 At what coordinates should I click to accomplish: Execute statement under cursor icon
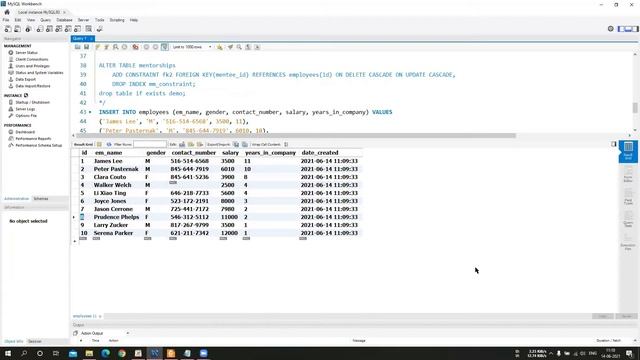pos(107,47)
